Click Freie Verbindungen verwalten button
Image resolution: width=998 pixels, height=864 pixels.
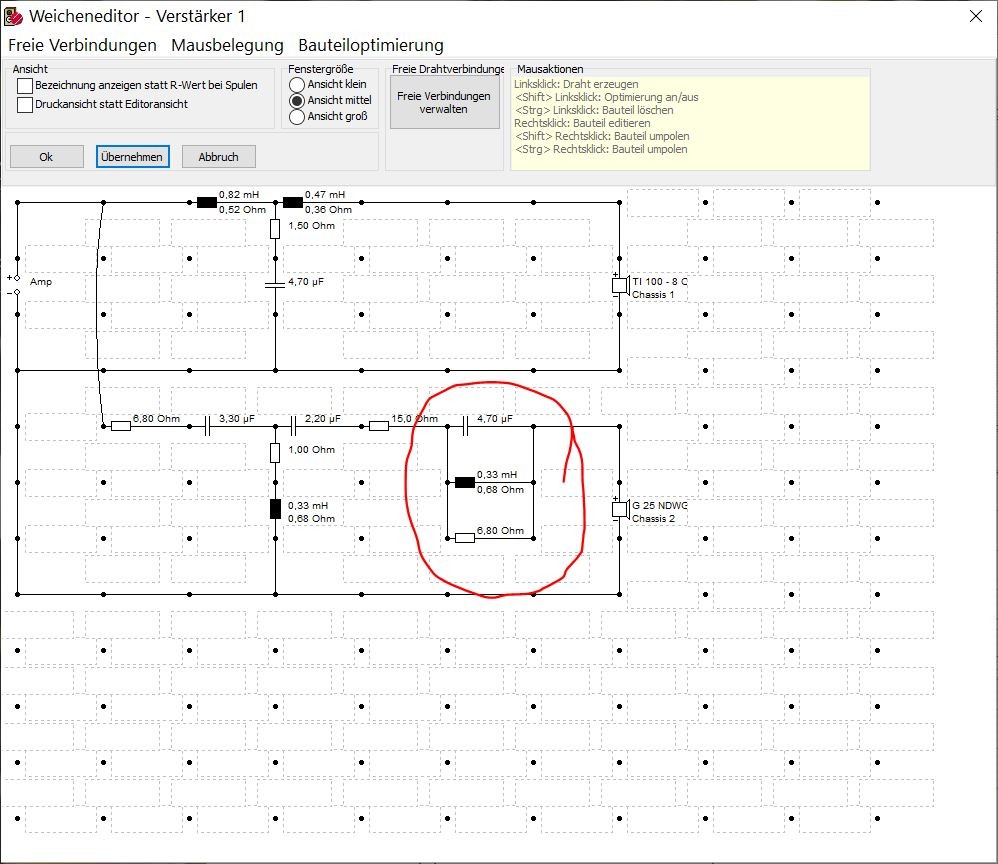click(x=444, y=103)
